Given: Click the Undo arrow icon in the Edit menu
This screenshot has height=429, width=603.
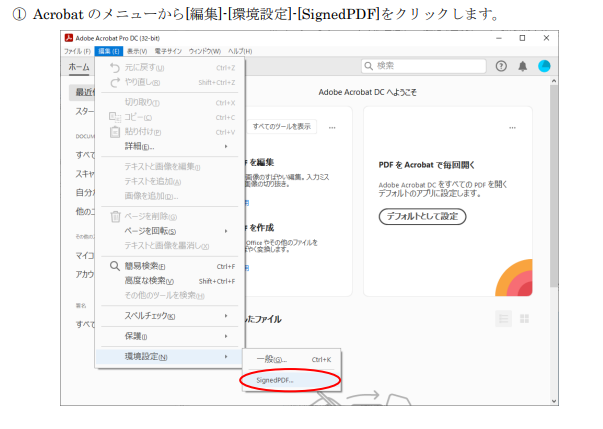Looking at the screenshot, I should point(115,68).
